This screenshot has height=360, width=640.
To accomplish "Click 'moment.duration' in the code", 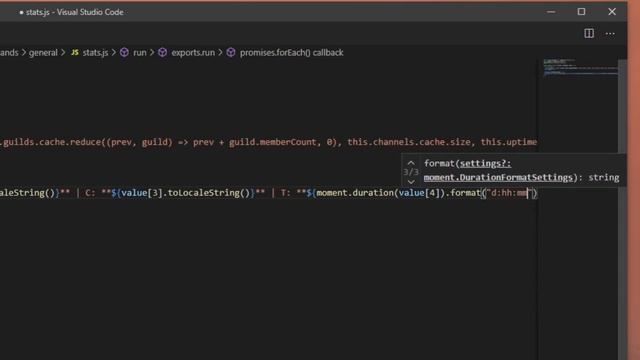I will [x=354, y=193].
